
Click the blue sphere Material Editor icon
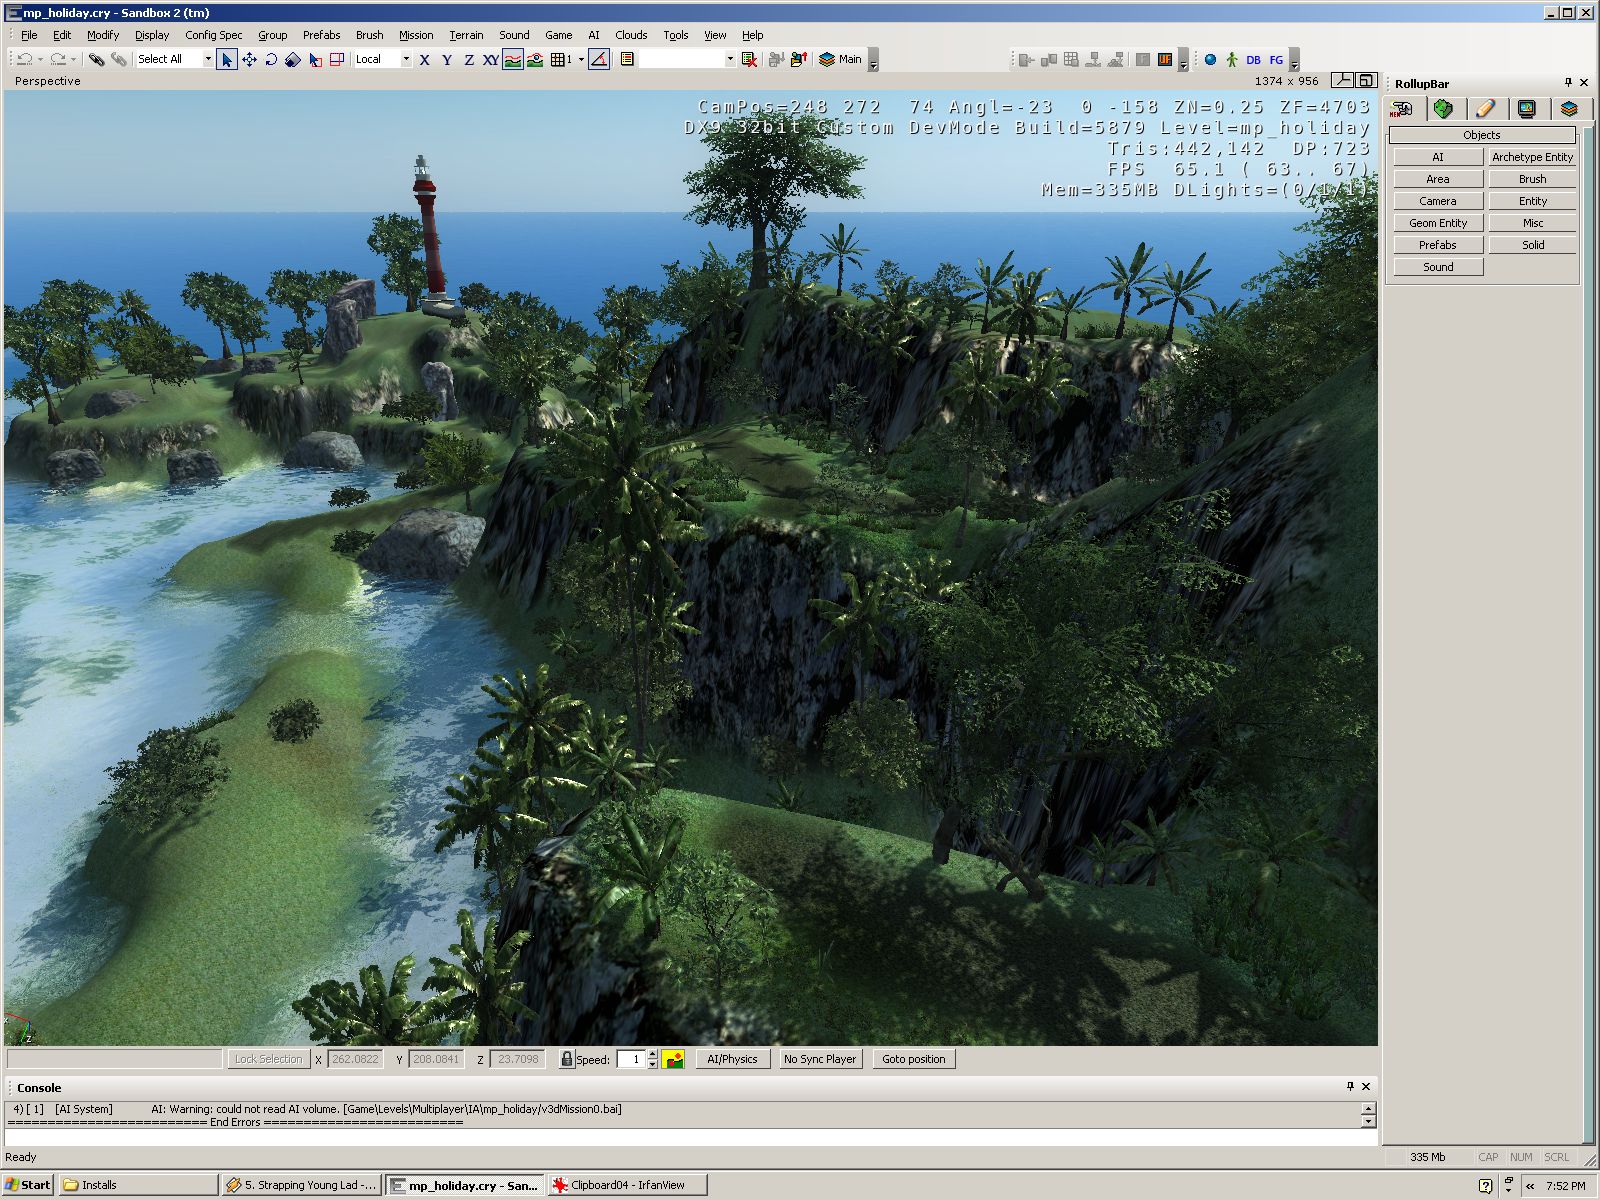[x=1210, y=60]
